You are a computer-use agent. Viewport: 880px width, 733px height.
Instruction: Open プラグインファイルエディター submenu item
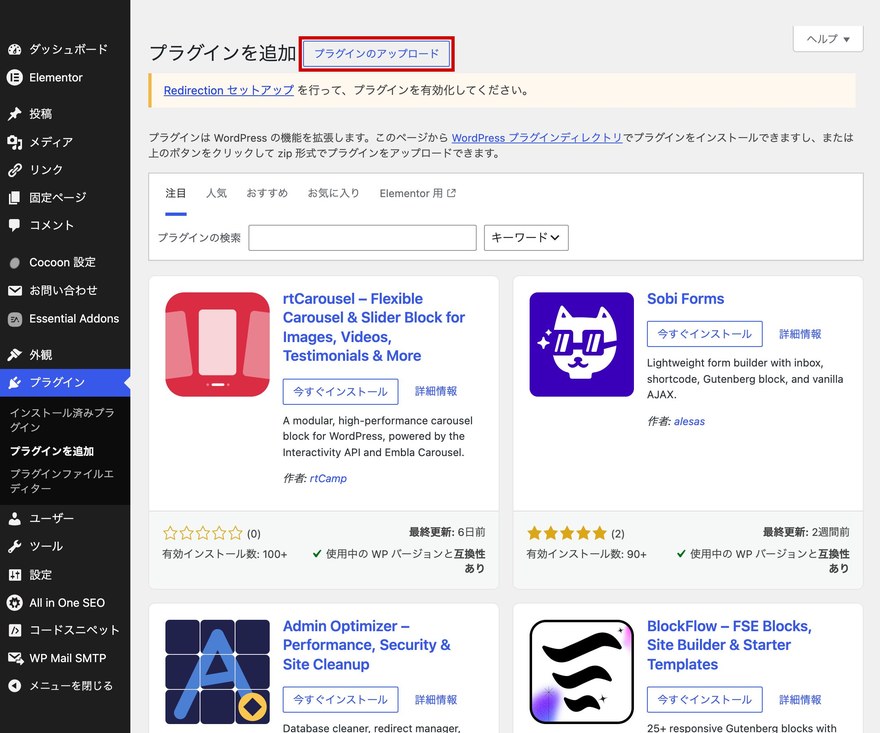[62, 481]
